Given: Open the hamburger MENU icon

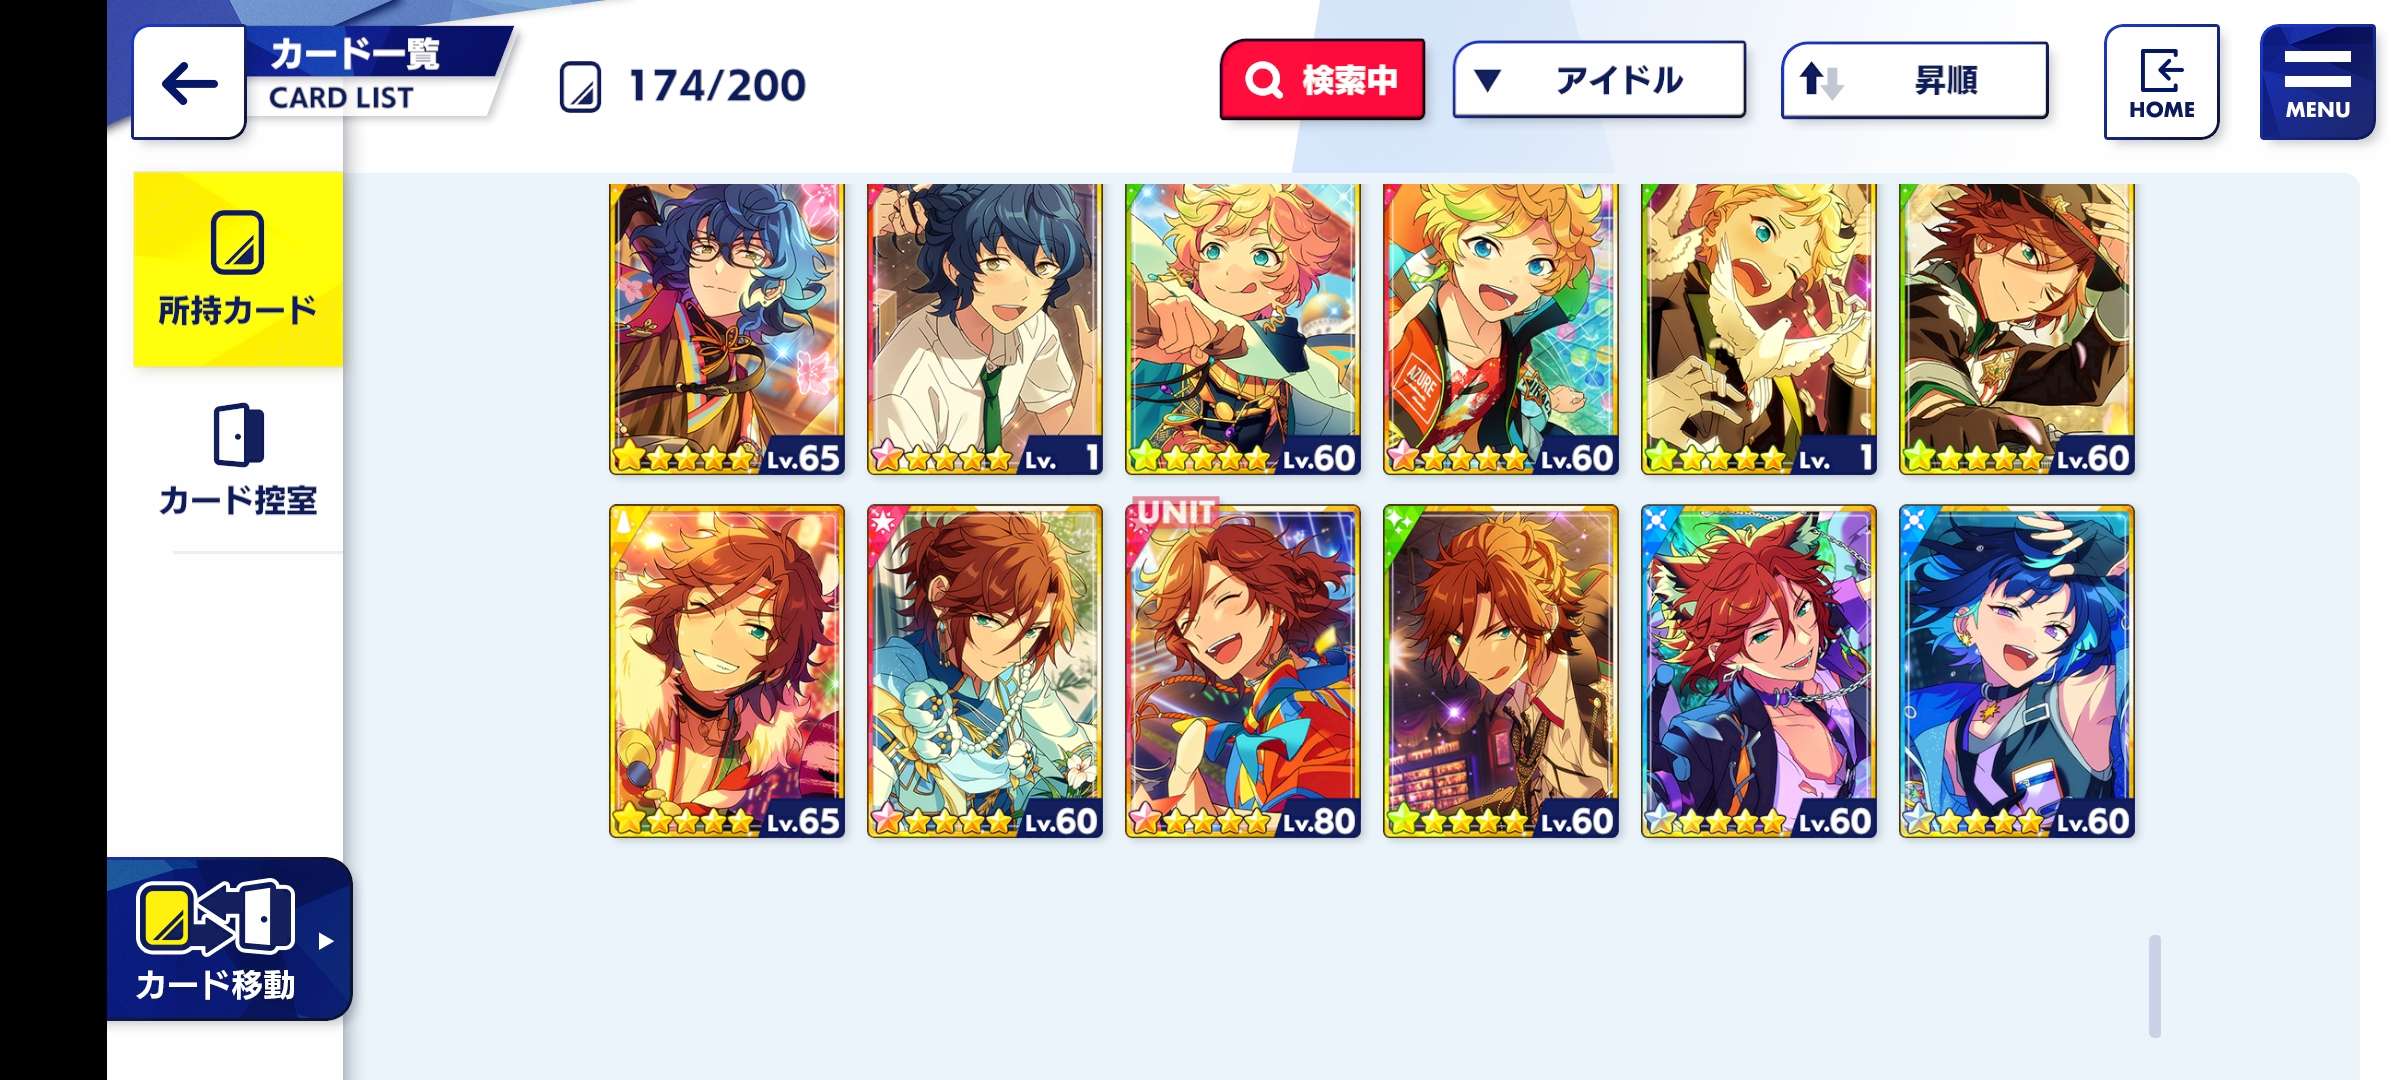Looking at the screenshot, I should 2317,82.
